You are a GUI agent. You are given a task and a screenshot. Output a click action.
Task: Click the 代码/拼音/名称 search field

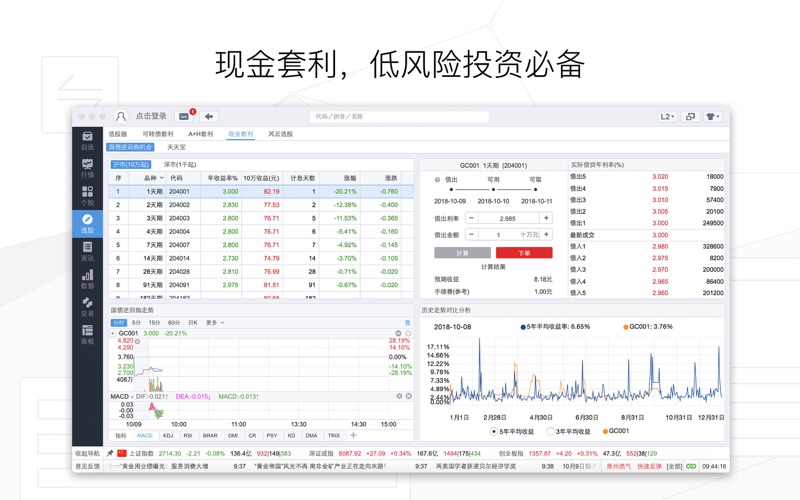click(399, 116)
